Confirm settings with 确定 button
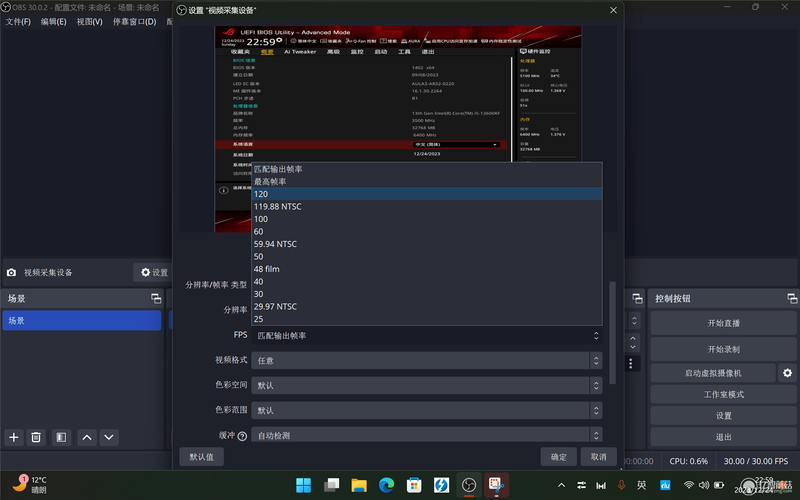The image size is (800, 500). click(x=559, y=457)
